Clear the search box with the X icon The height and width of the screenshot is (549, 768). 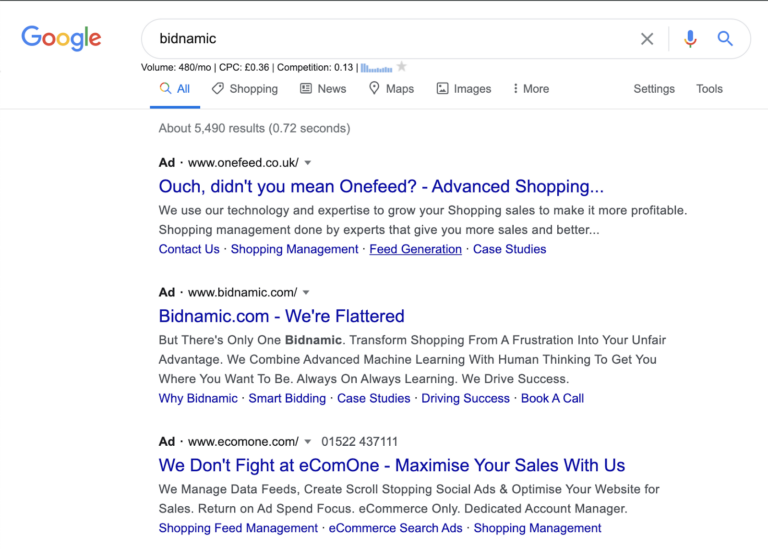click(x=647, y=39)
